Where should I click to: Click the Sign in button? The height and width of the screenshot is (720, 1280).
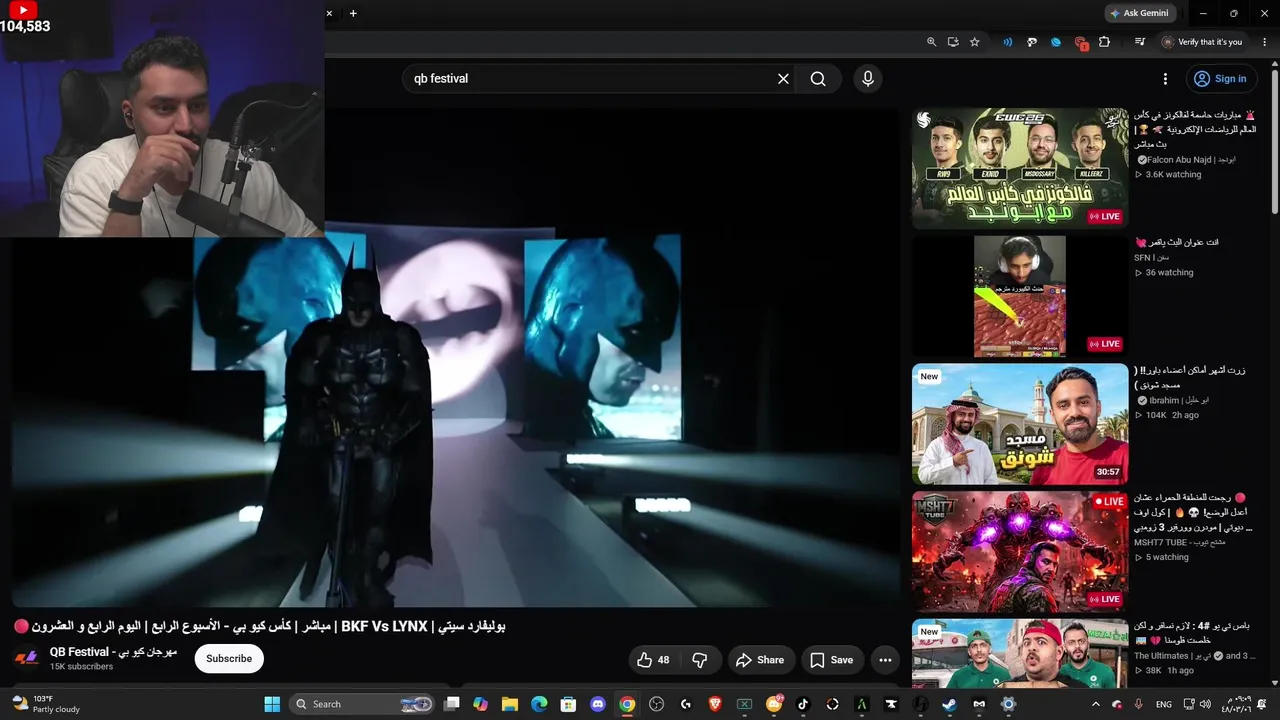(x=1220, y=79)
